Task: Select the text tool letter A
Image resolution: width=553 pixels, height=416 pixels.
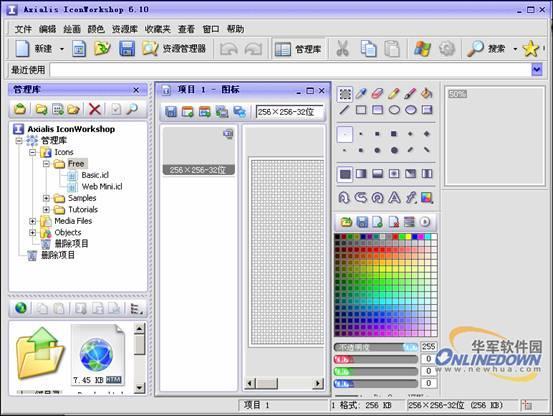Action: [394, 197]
